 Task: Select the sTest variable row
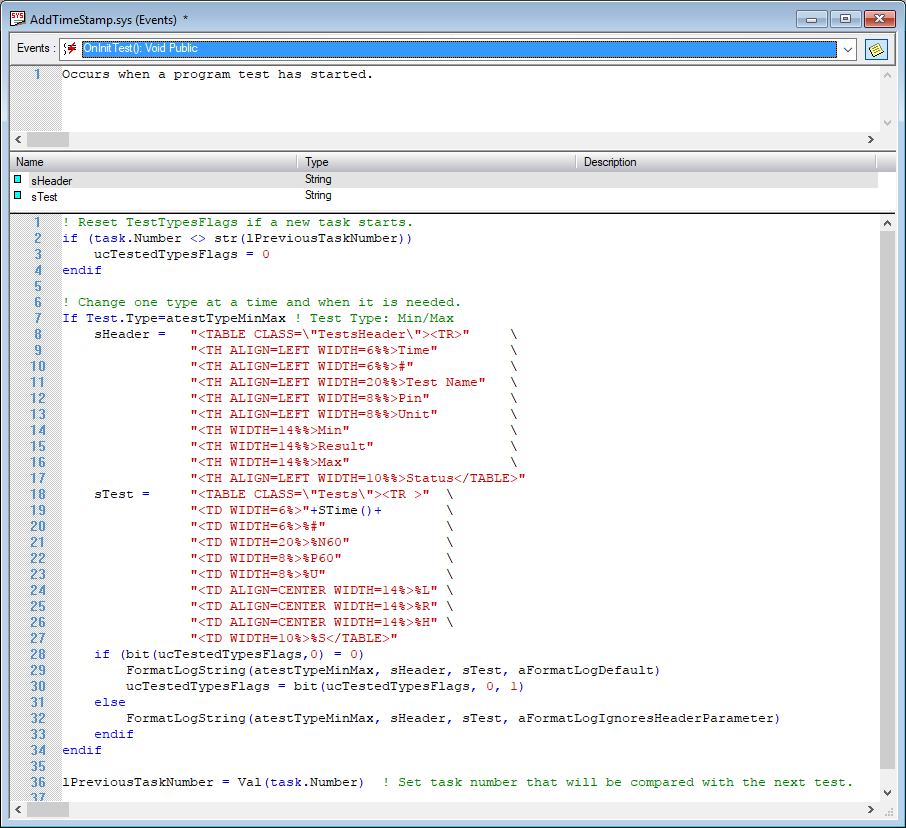click(44, 197)
